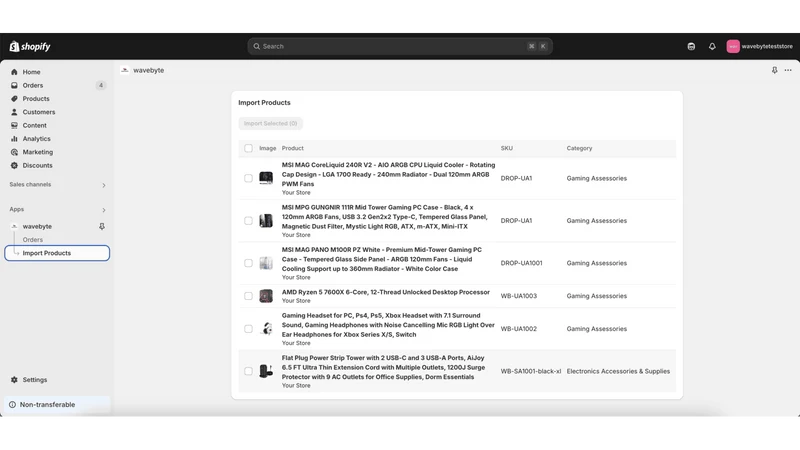Click CoreLiquid 240R product thumbnail

click(x=266, y=178)
